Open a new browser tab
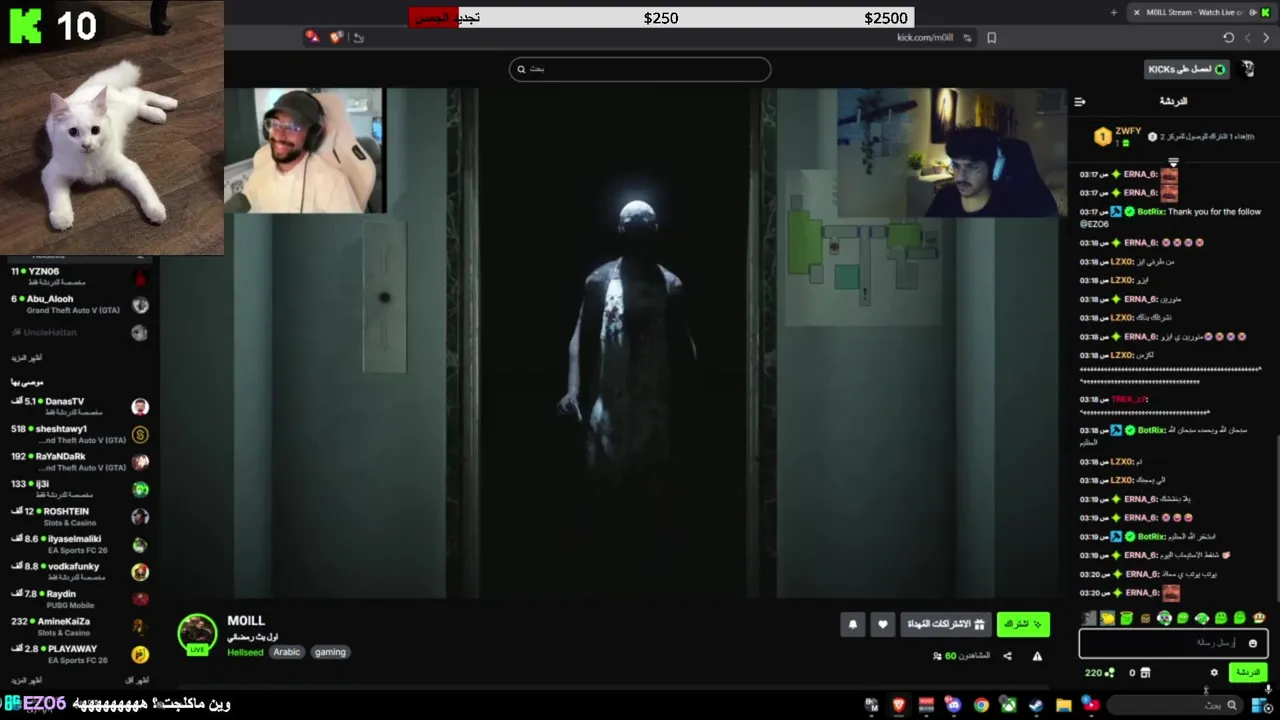Viewport: 1280px width, 720px height. (x=1114, y=12)
